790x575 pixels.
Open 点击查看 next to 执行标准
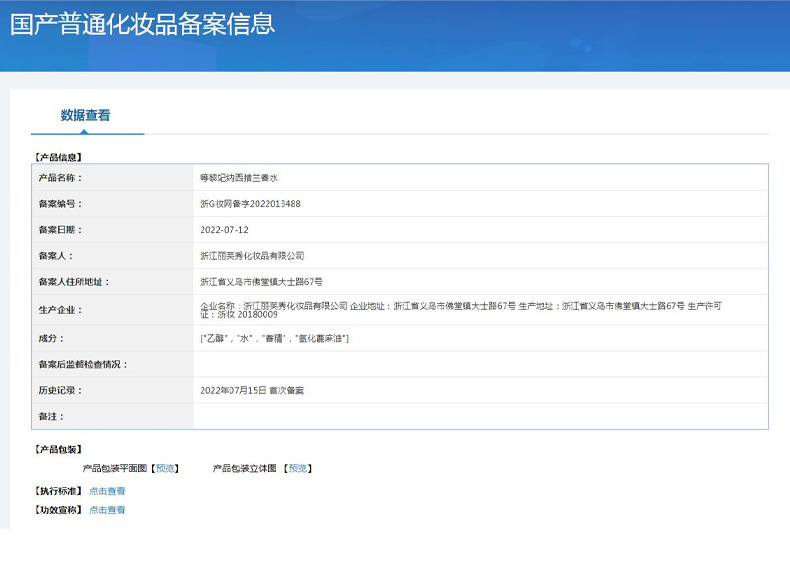107,491
